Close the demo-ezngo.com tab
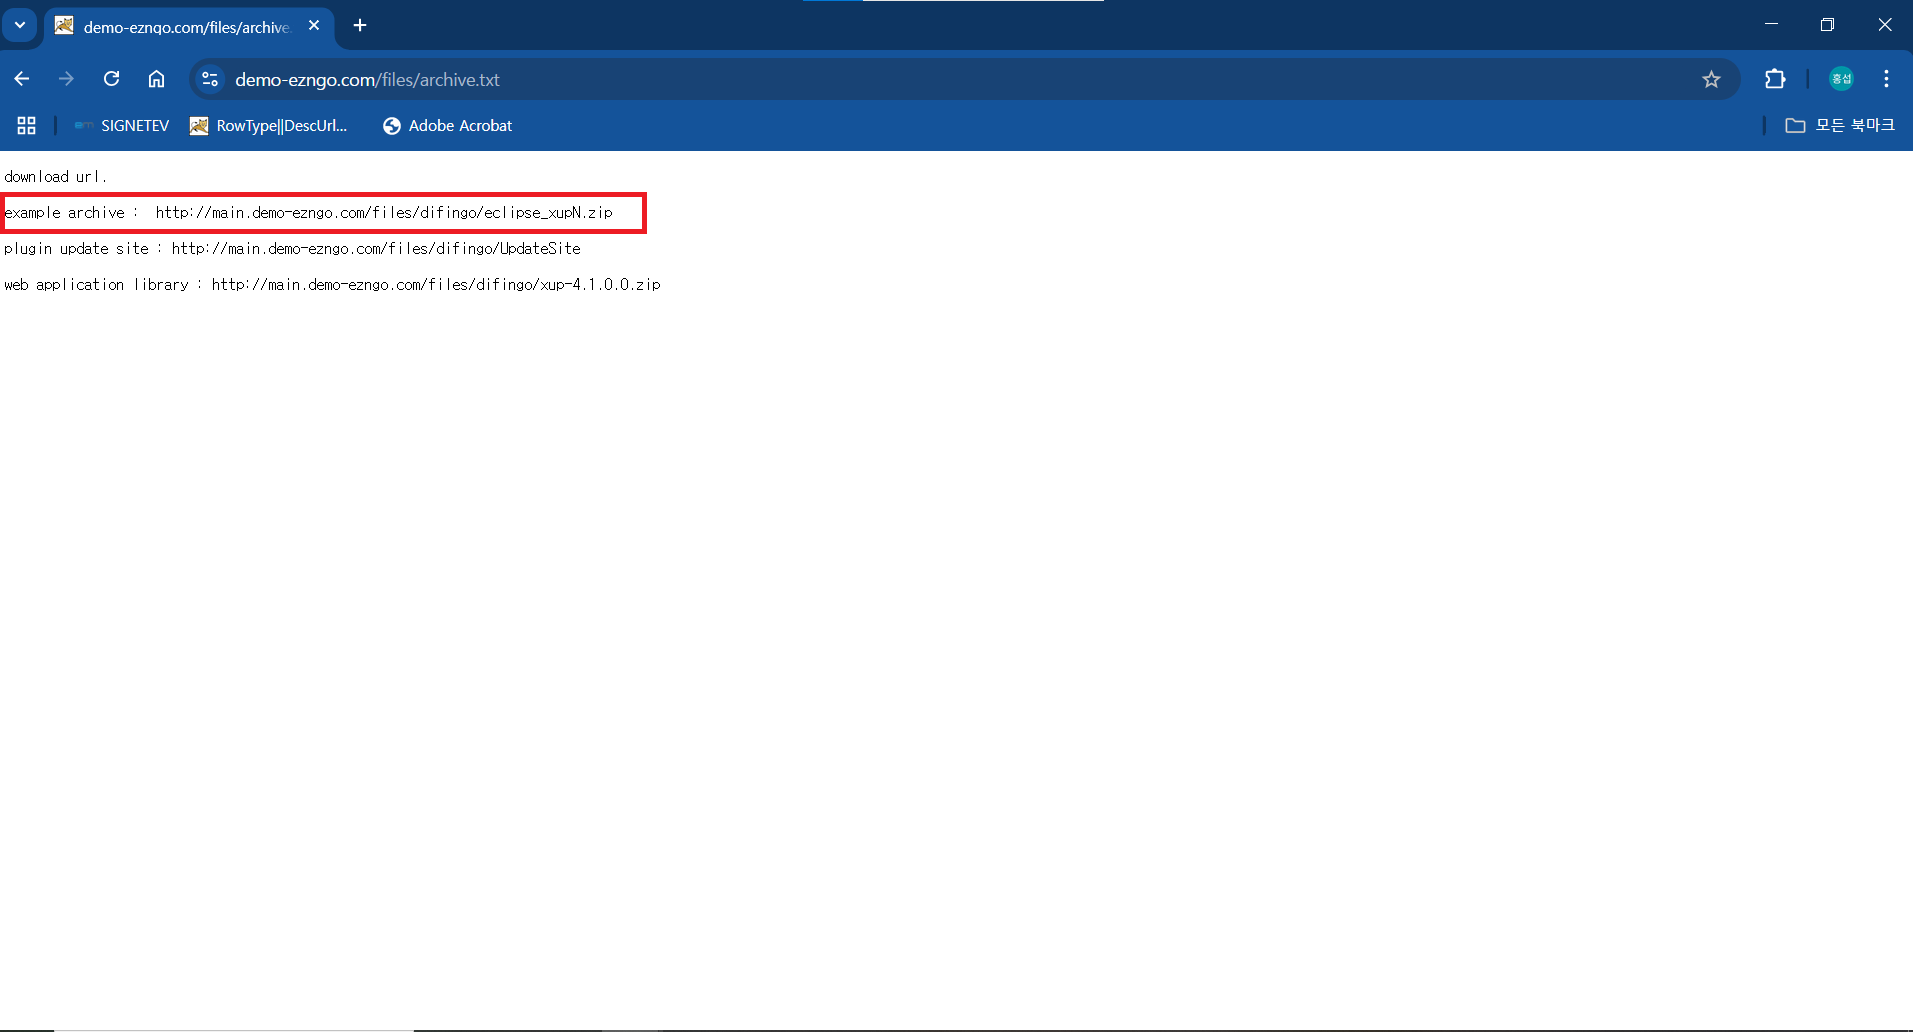This screenshot has width=1913, height=1032. coord(314,26)
